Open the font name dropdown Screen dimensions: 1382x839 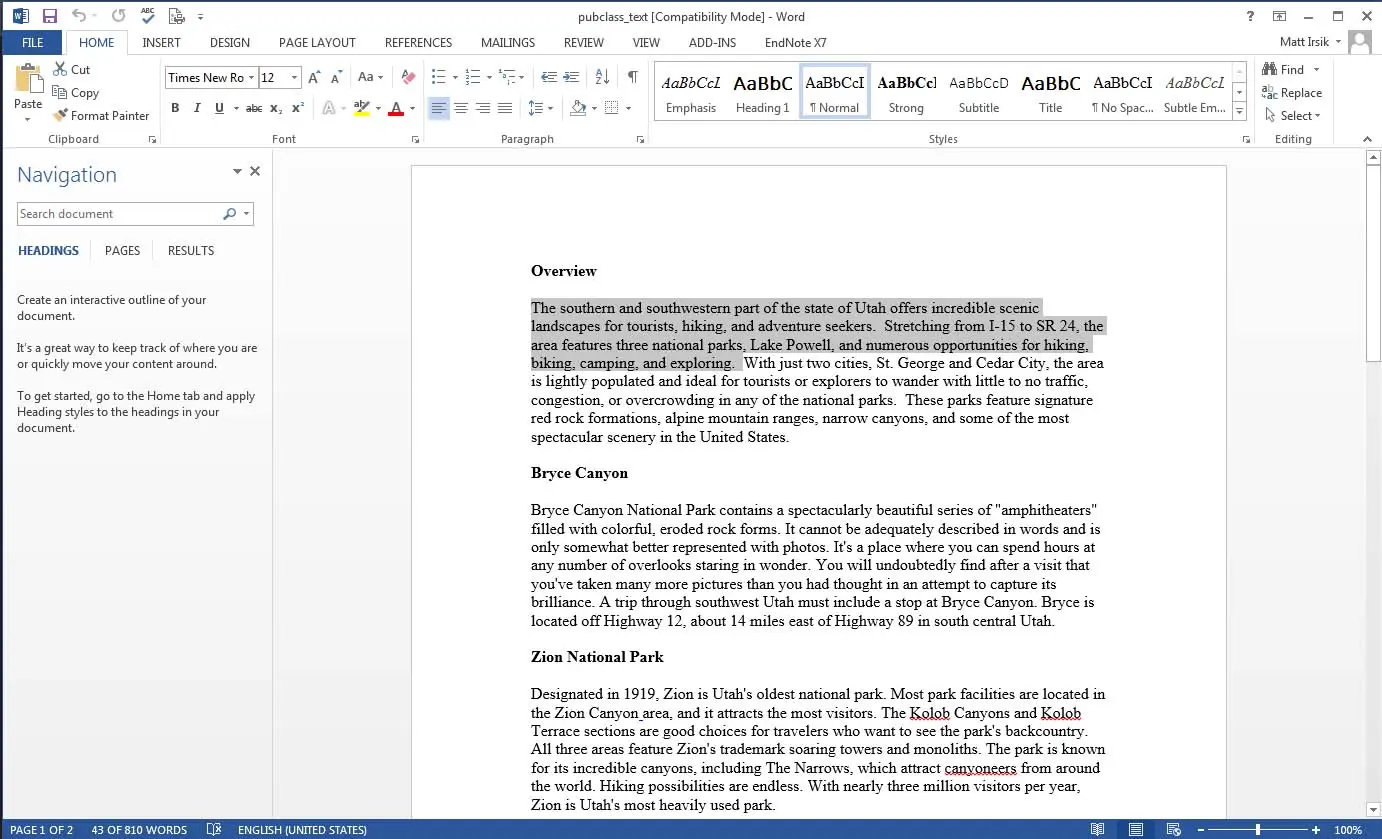coord(251,77)
